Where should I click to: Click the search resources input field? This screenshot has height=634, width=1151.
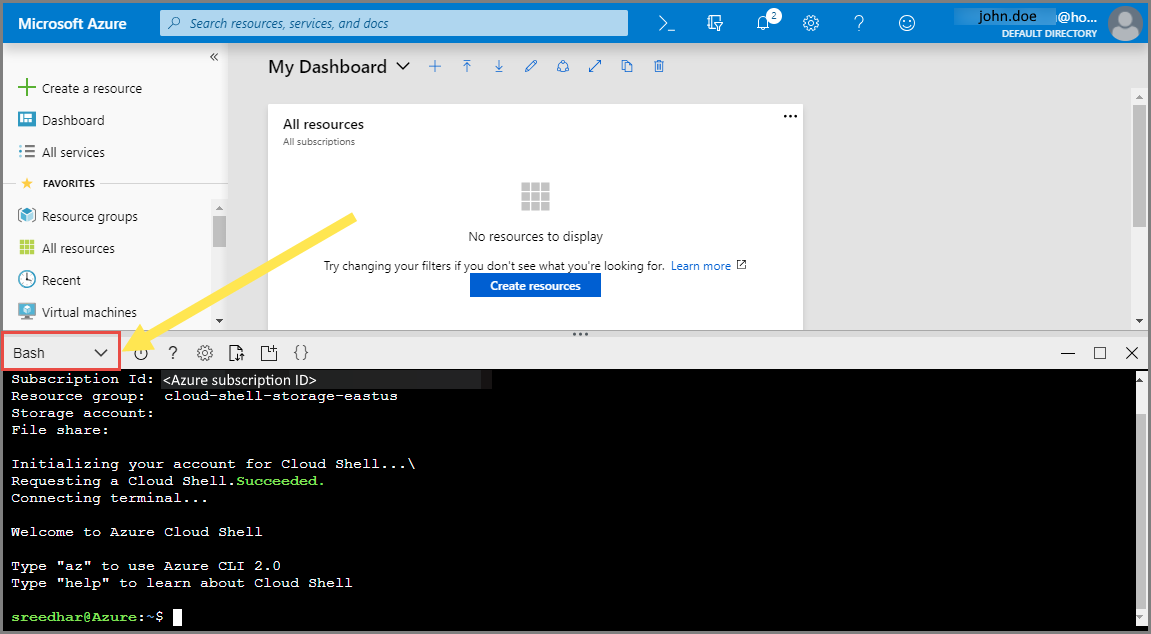[x=394, y=23]
